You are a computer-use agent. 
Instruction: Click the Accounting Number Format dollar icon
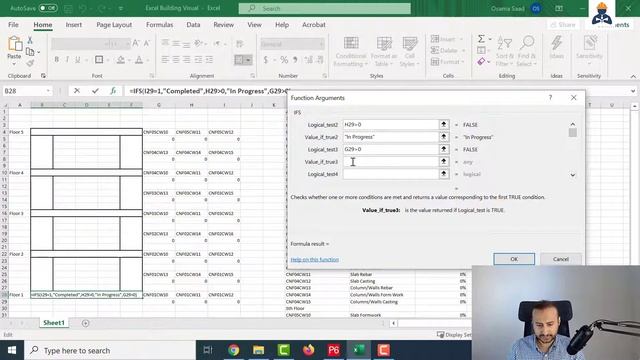point(266,60)
